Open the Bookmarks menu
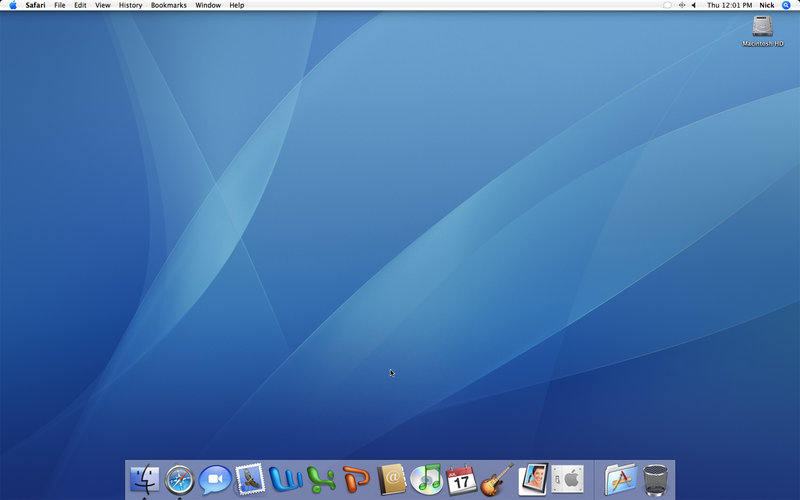800x500 pixels. [169, 5]
